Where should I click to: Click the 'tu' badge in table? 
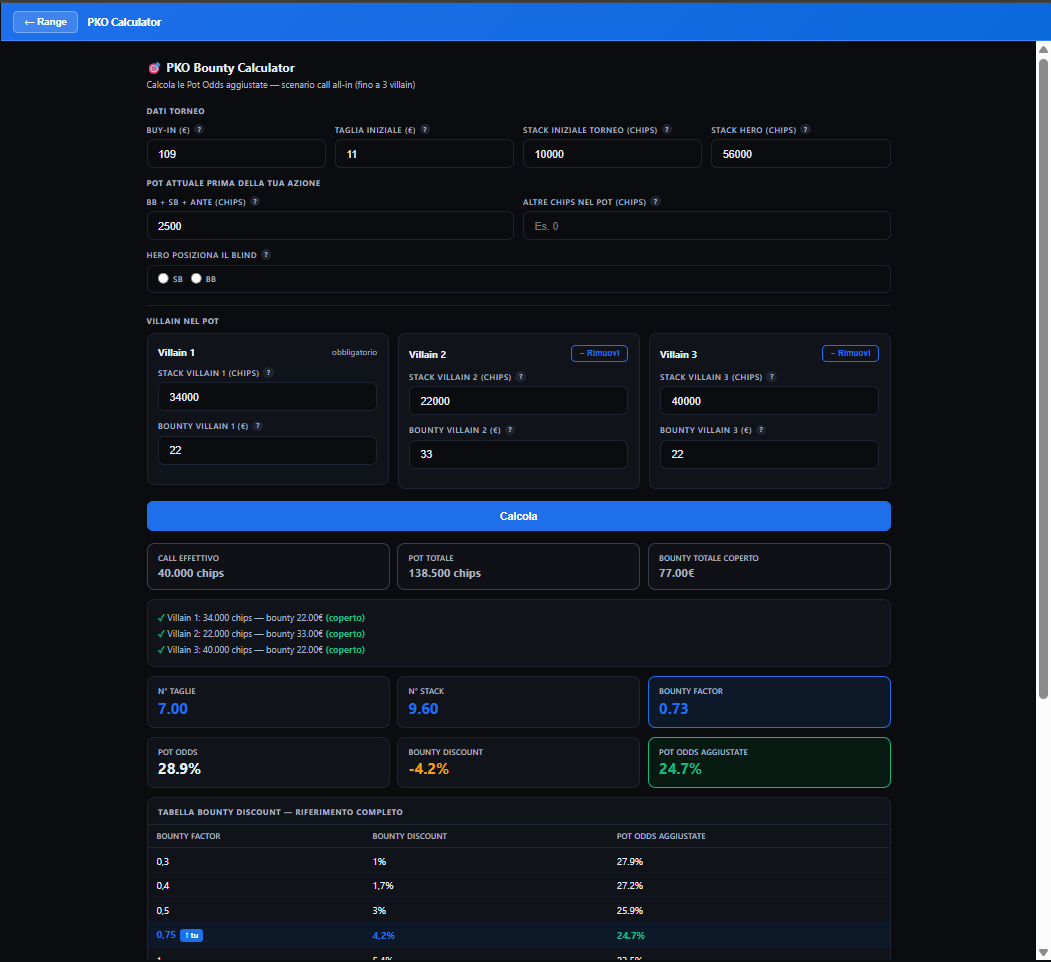coord(192,935)
